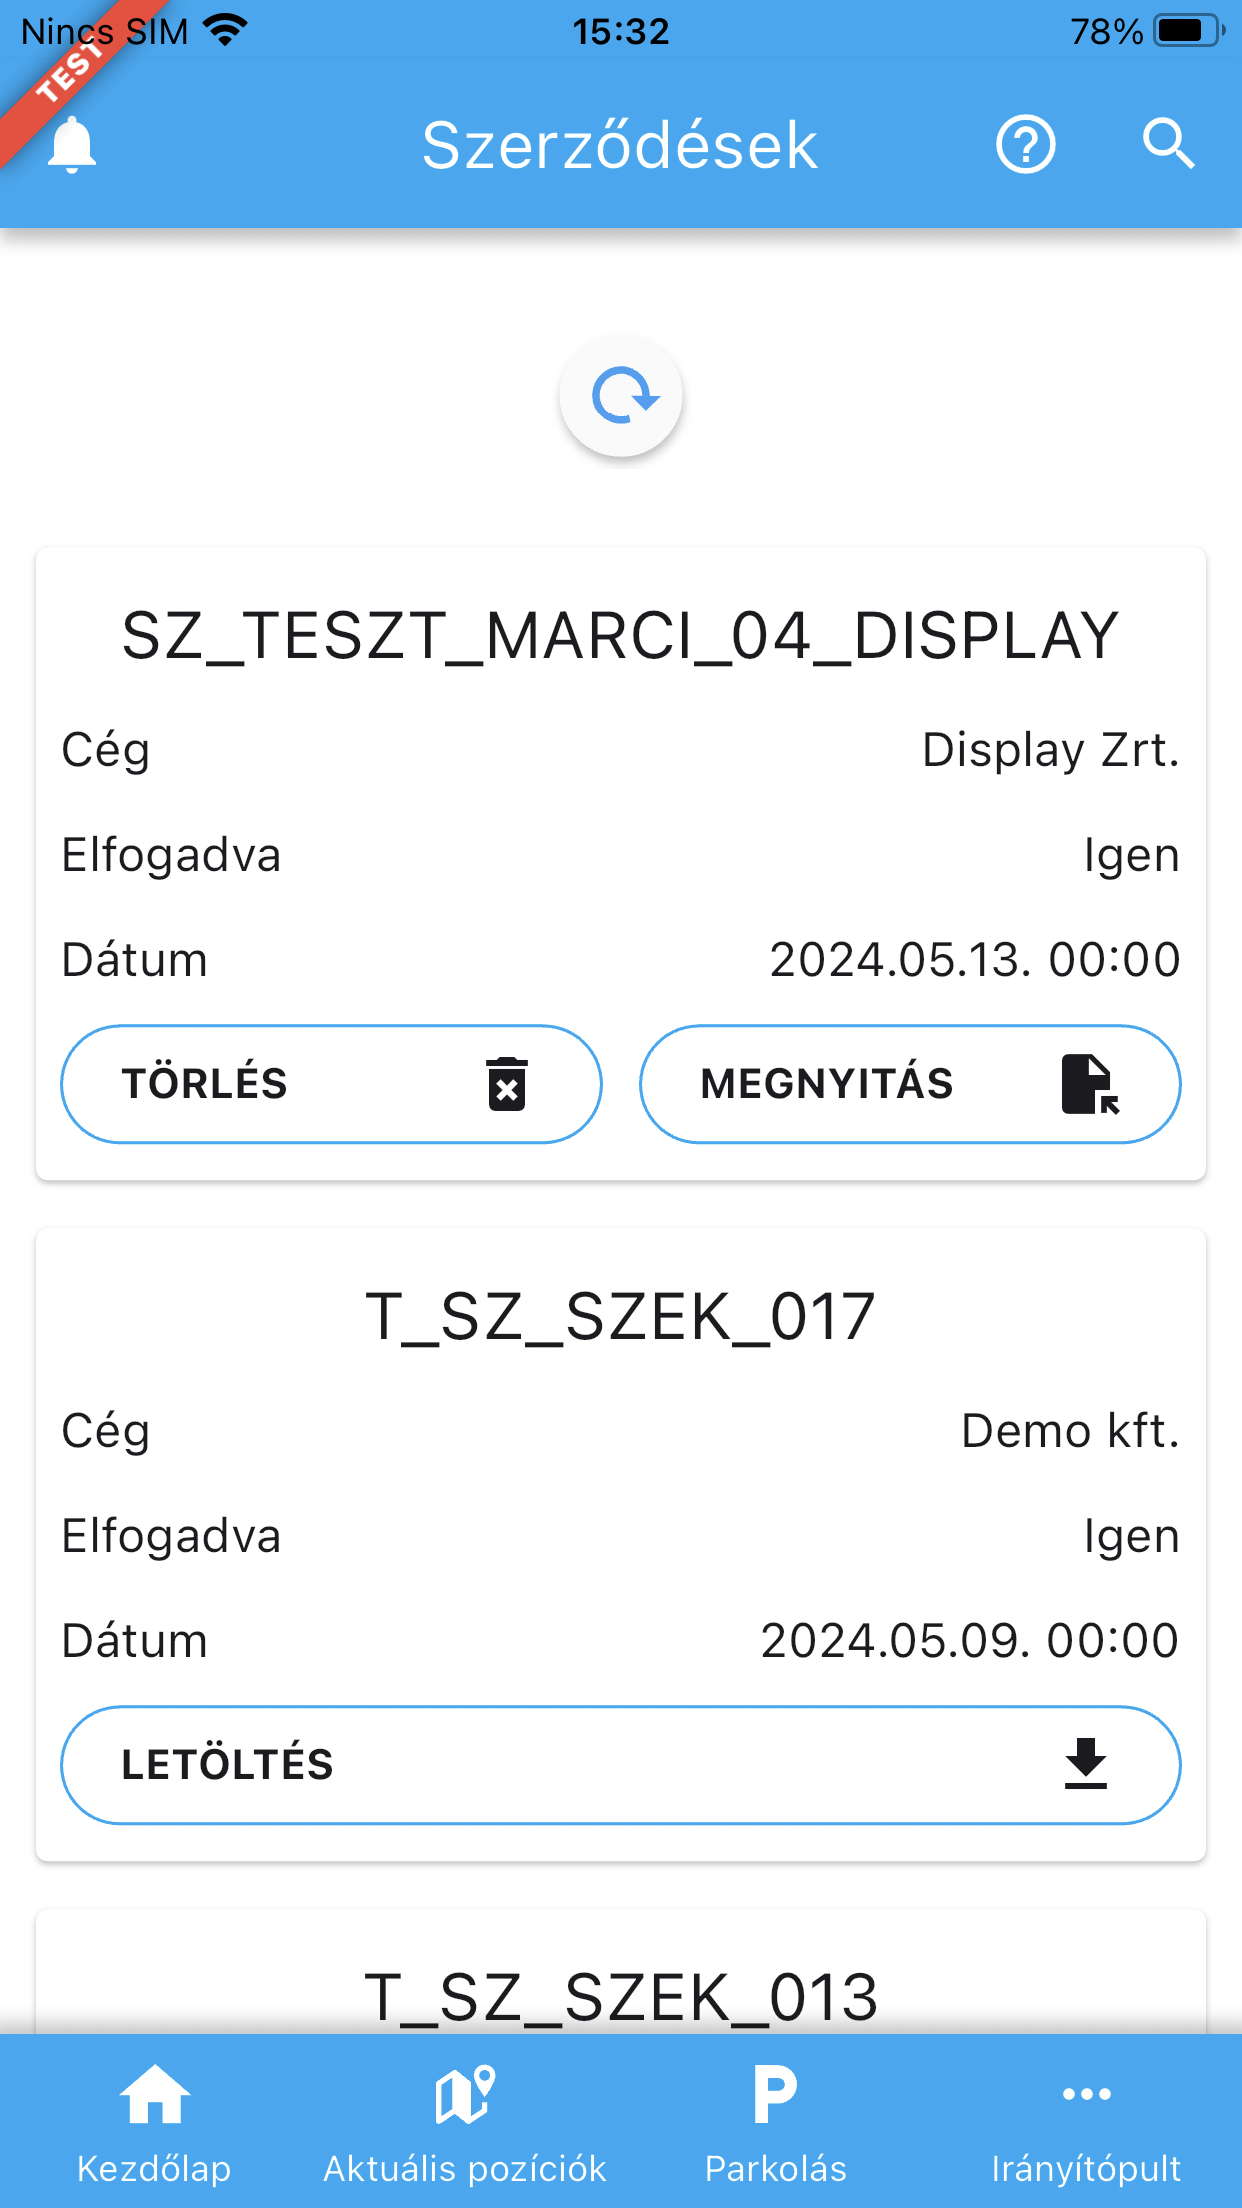
Task: Tap the battery indicator icon
Action: click(1188, 31)
